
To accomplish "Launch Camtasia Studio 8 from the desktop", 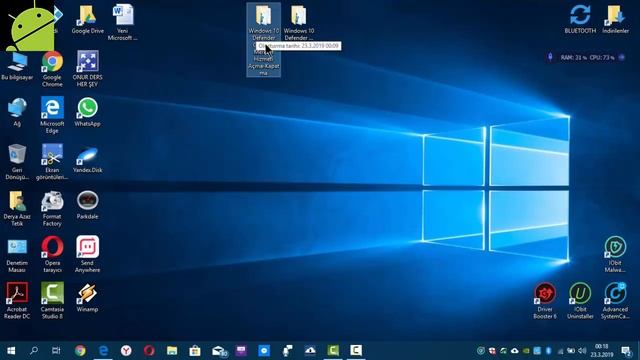I will click(52, 301).
